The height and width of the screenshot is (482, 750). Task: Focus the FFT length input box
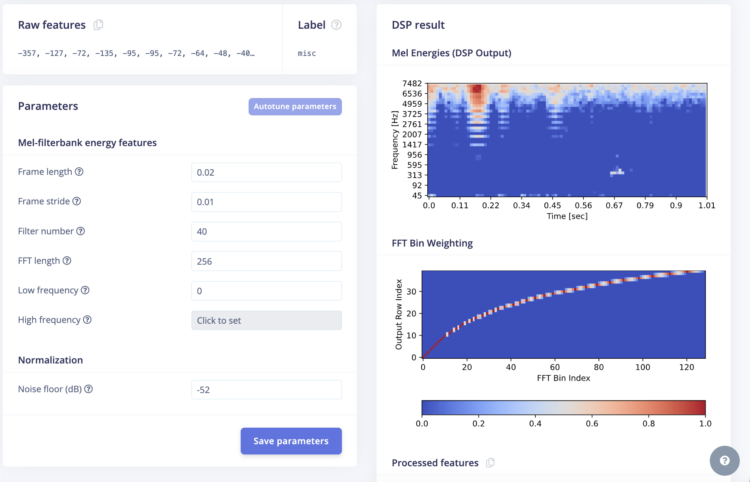[x=266, y=262]
